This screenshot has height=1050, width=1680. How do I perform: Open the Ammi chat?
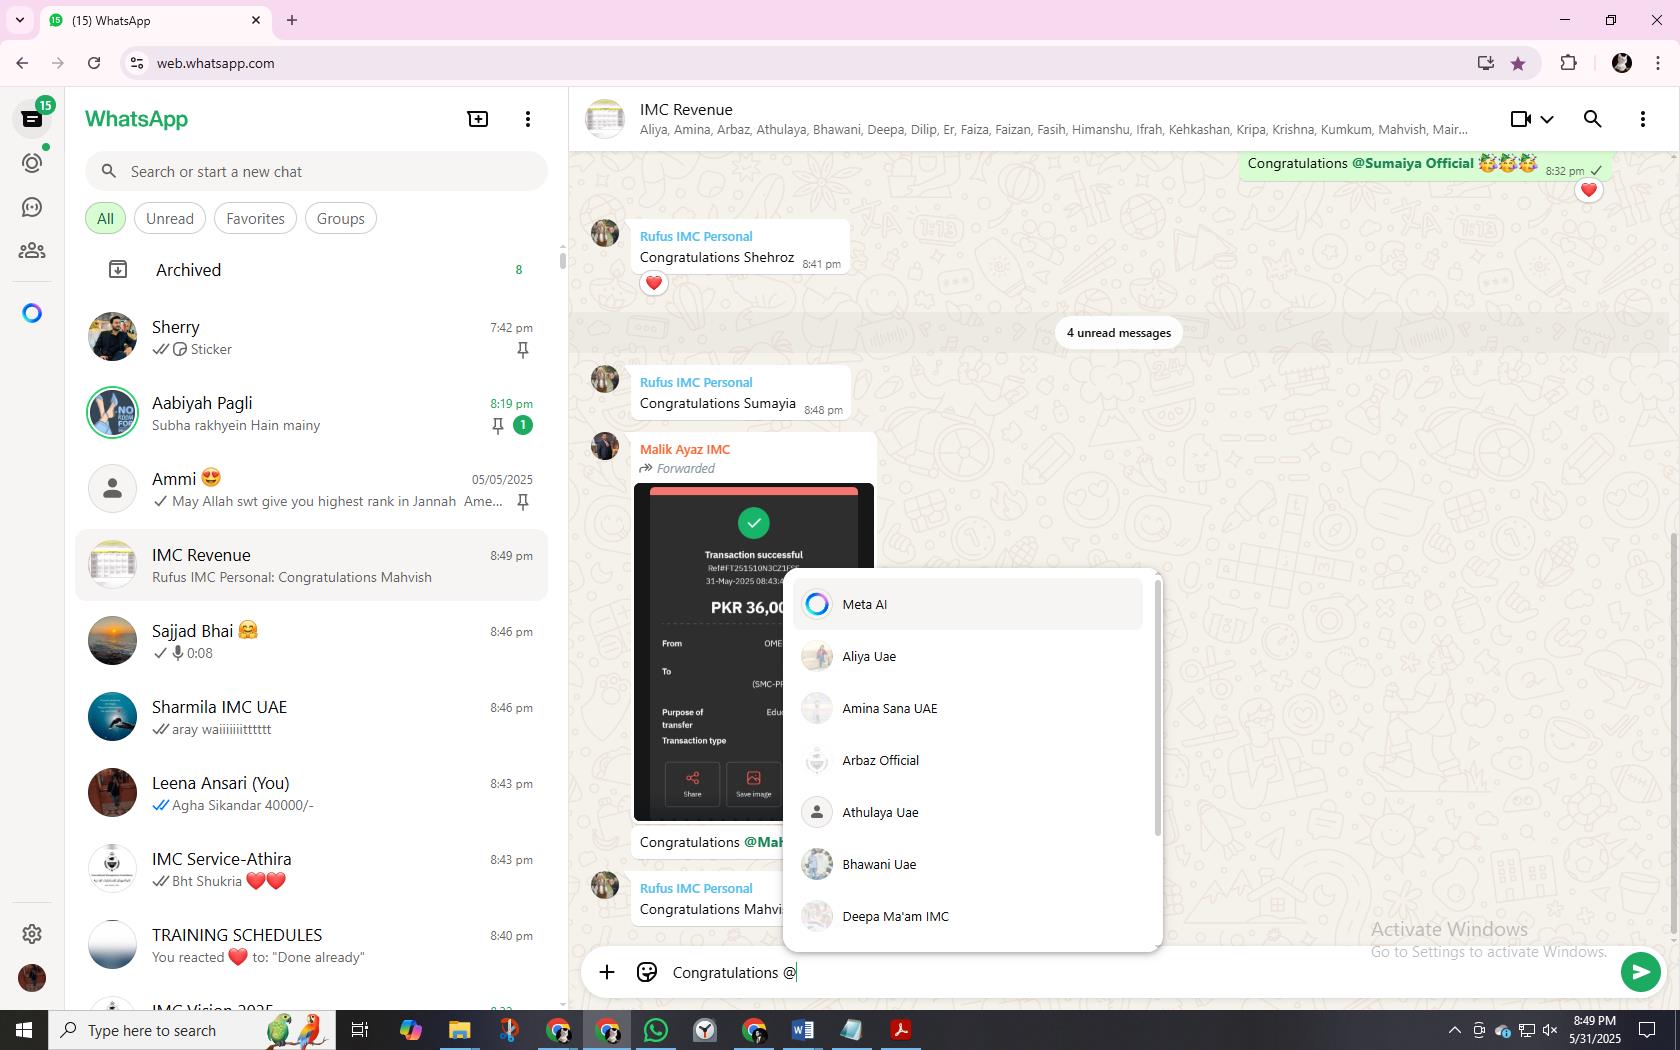312,489
